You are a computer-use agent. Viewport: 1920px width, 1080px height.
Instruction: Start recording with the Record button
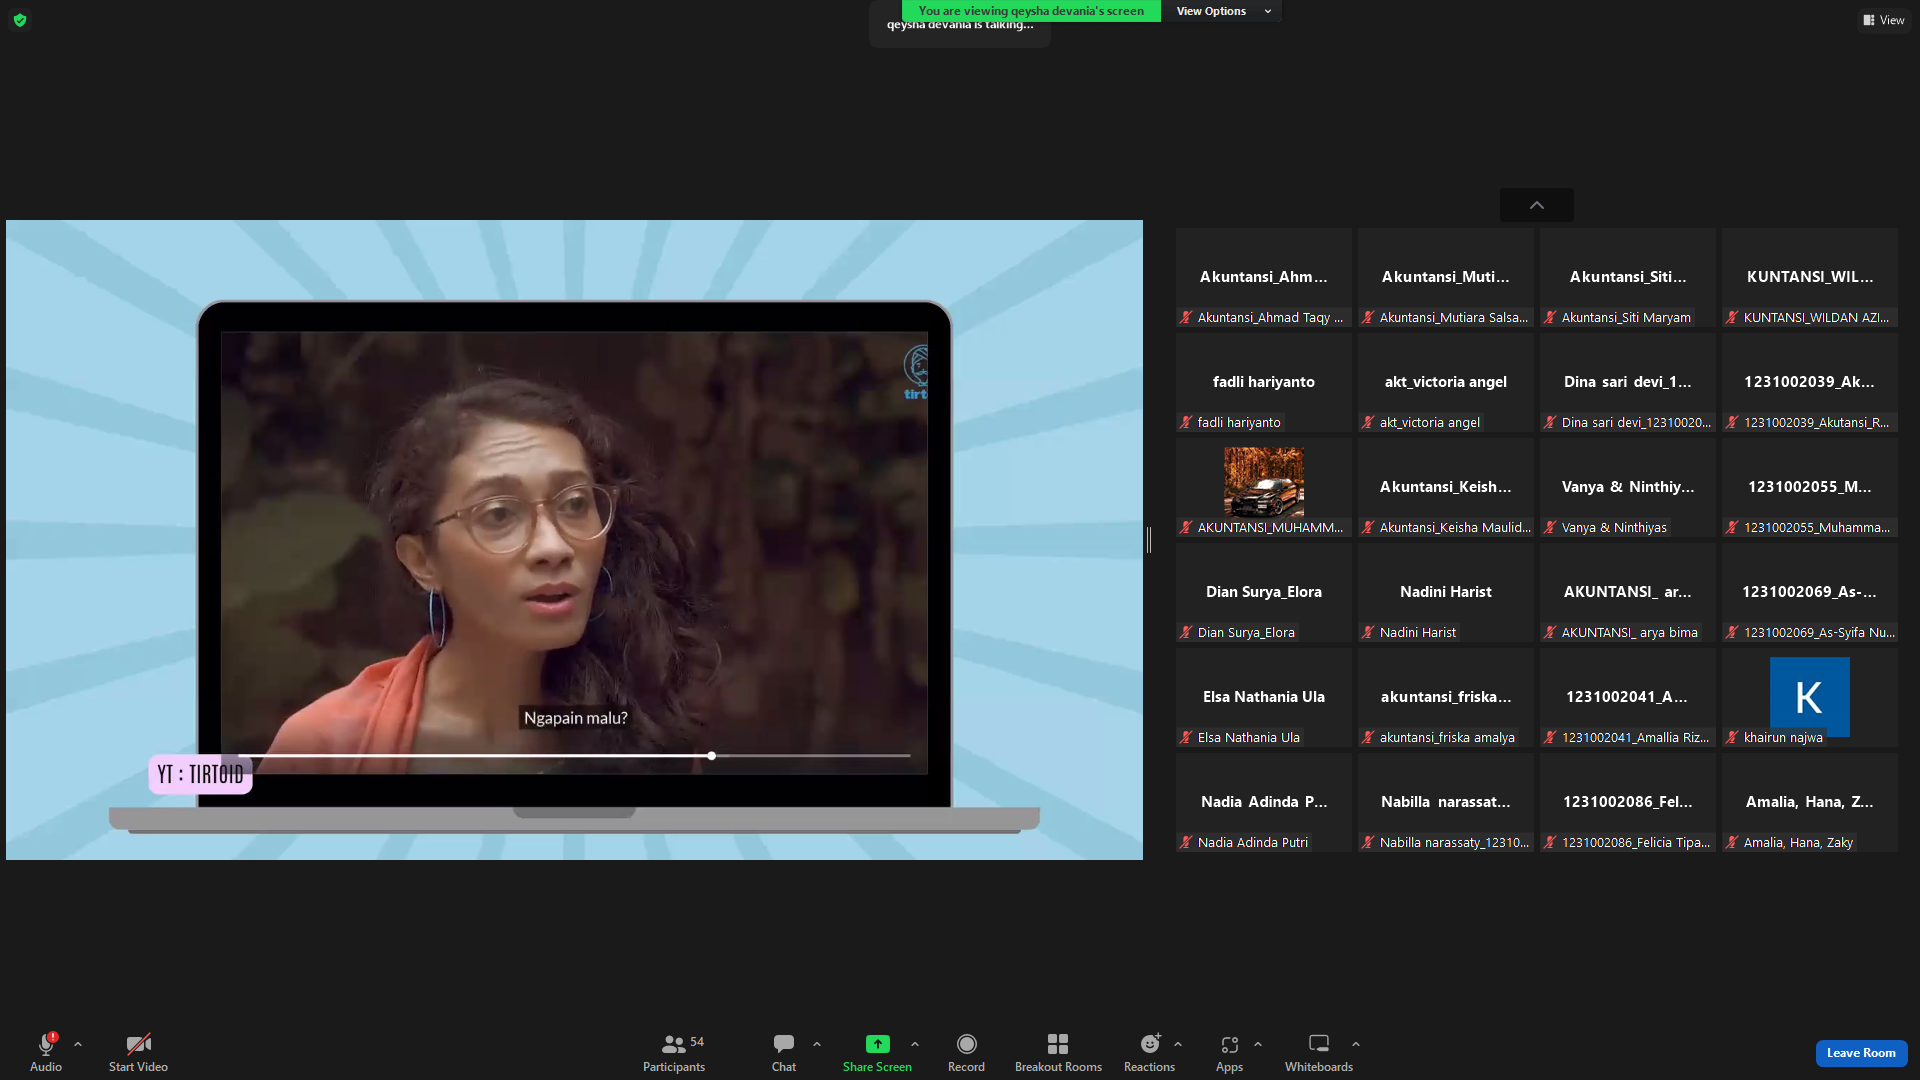(966, 1052)
